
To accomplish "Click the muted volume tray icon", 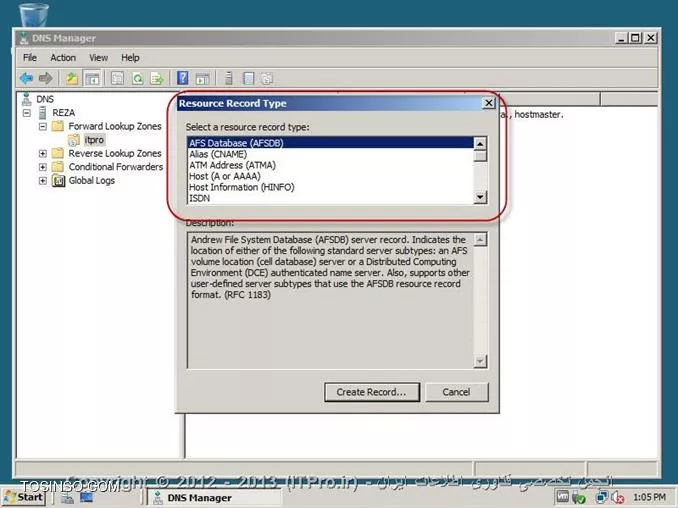I will point(617,498).
